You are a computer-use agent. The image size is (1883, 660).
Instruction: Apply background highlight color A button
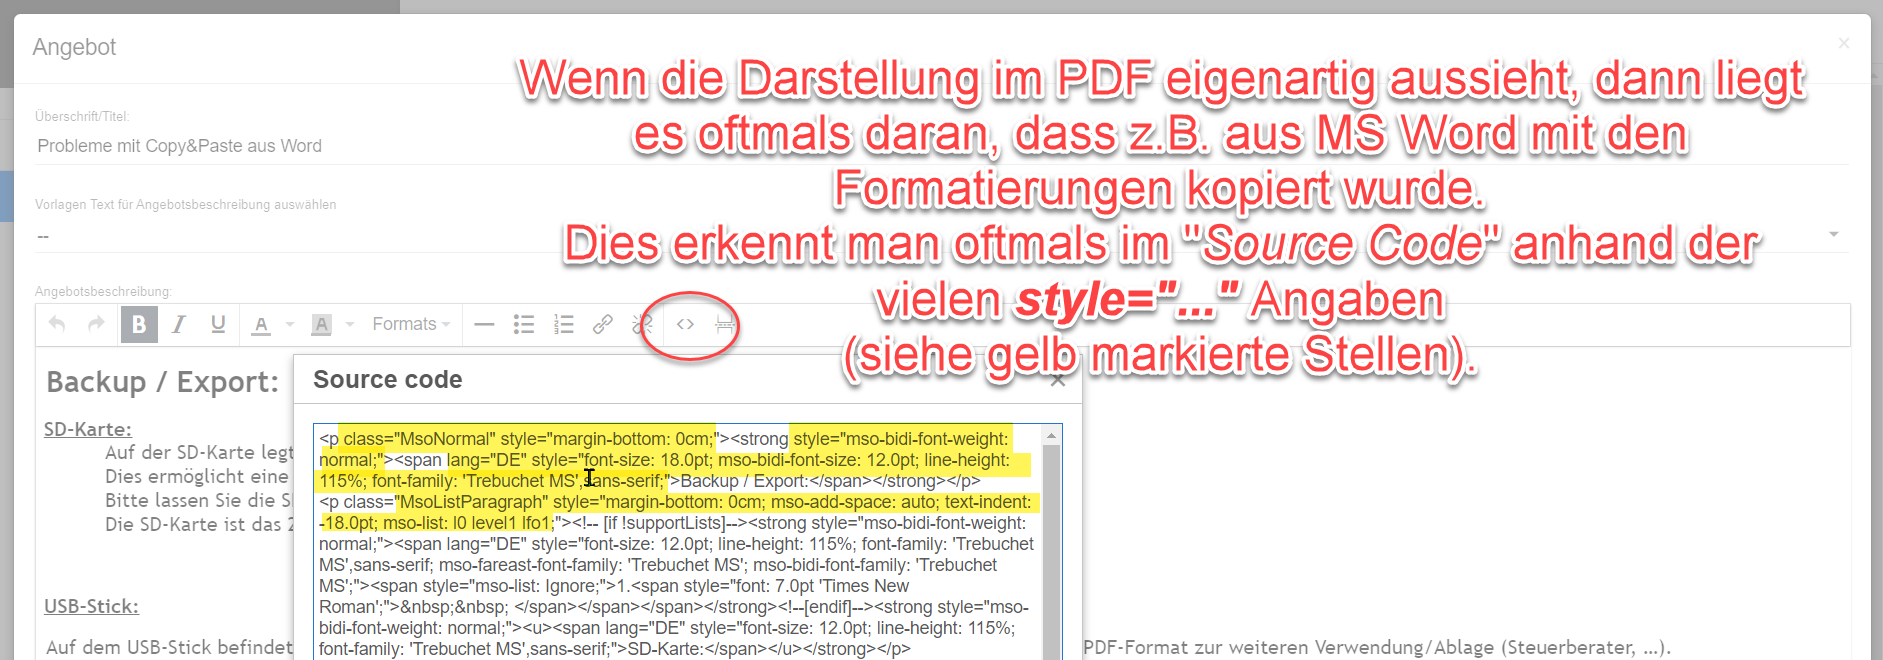pyautogui.click(x=321, y=324)
